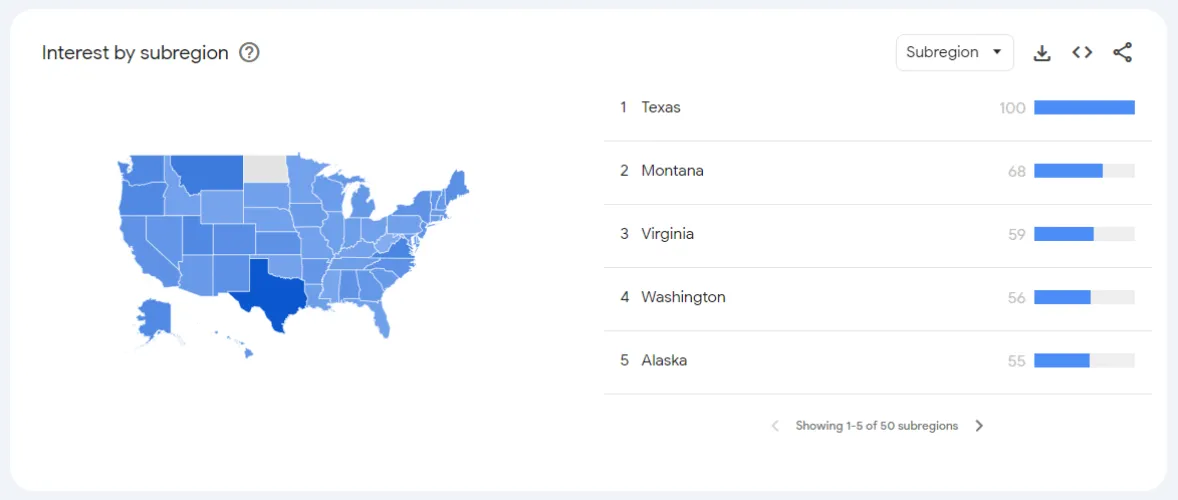Click the share icon
This screenshot has width=1178, height=500.
(x=1122, y=53)
